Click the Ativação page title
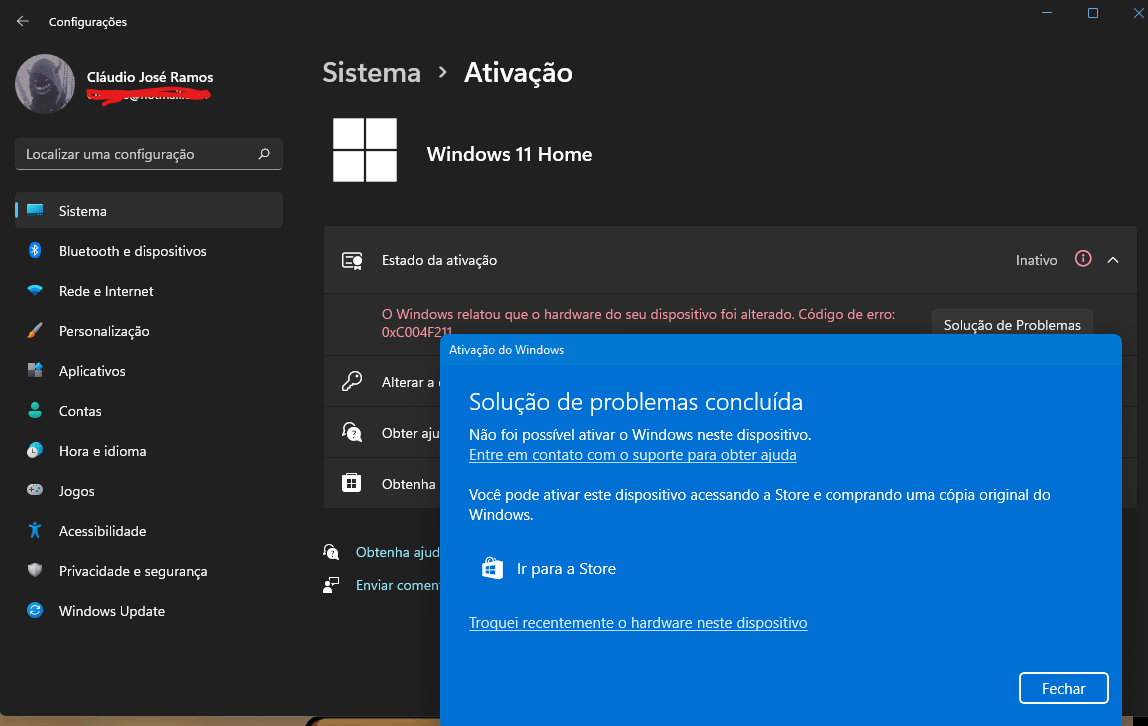Image resolution: width=1148 pixels, height=726 pixels. (518, 72)
